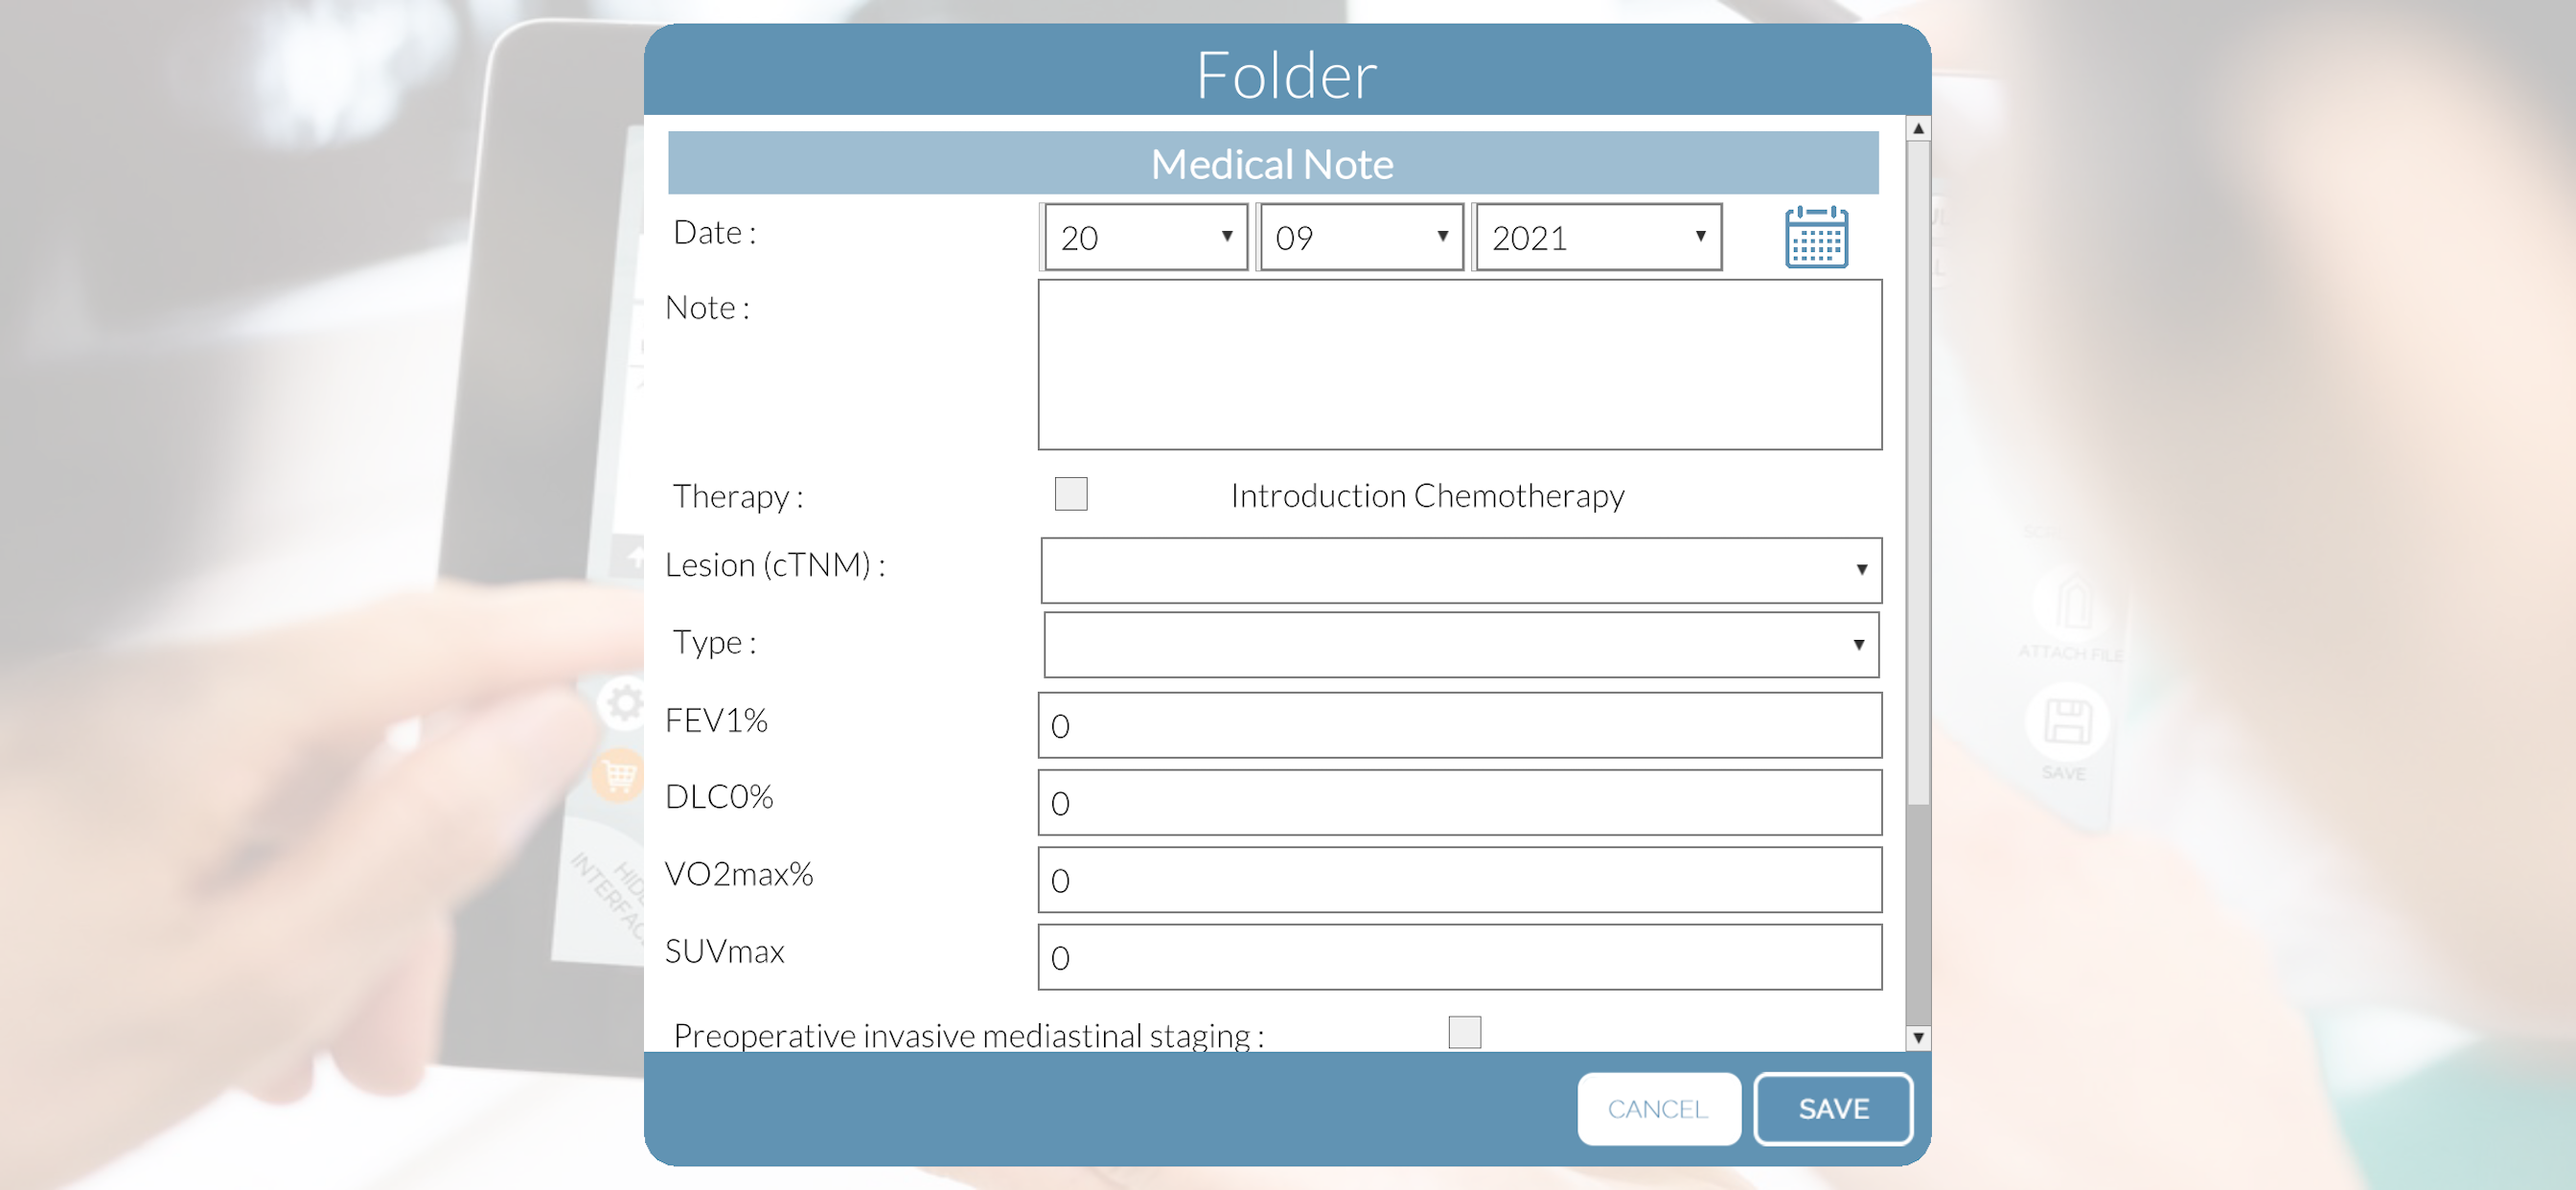2576x1190 pixels.
Task: Click the scrollbar up arrow
Action: pyautogui.click(x=1918, y=129)
